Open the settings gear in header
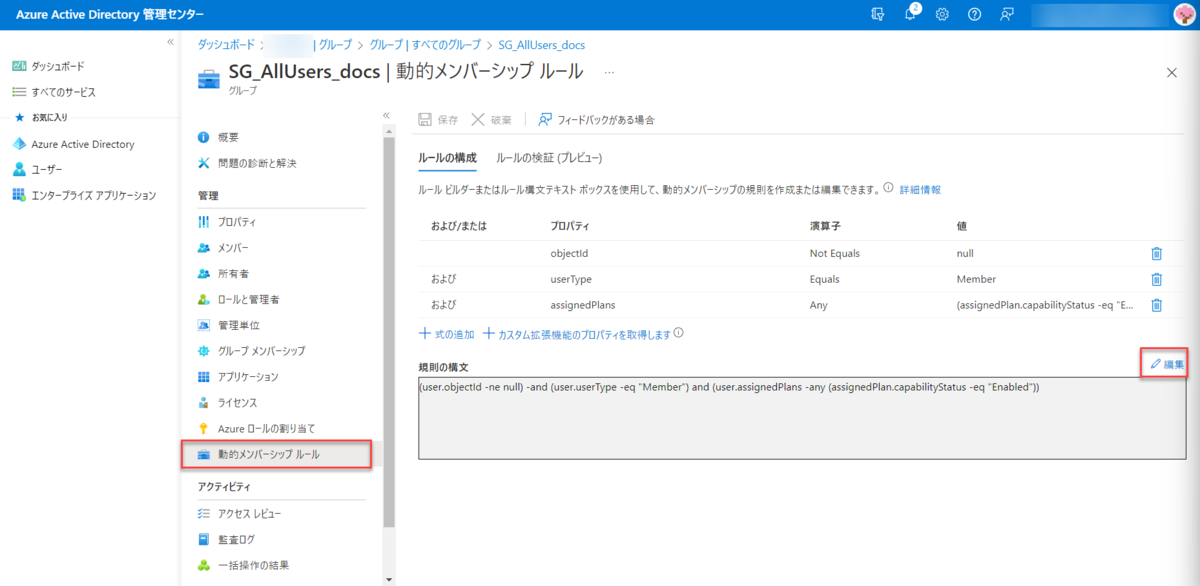The width and height of the screenshot is (1200, 586). point(942,14)
